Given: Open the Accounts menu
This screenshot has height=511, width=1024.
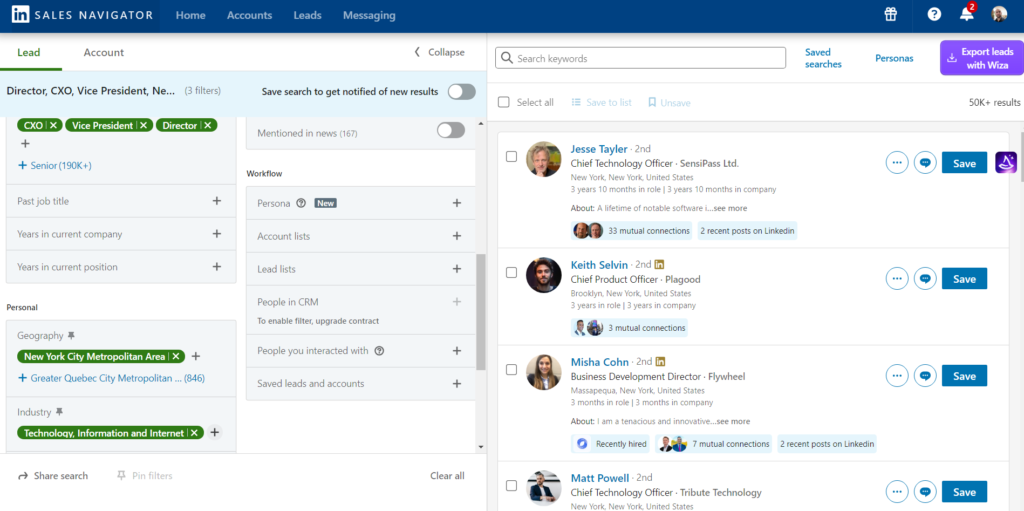Looking at the screenshot, I should click(249, 15).
